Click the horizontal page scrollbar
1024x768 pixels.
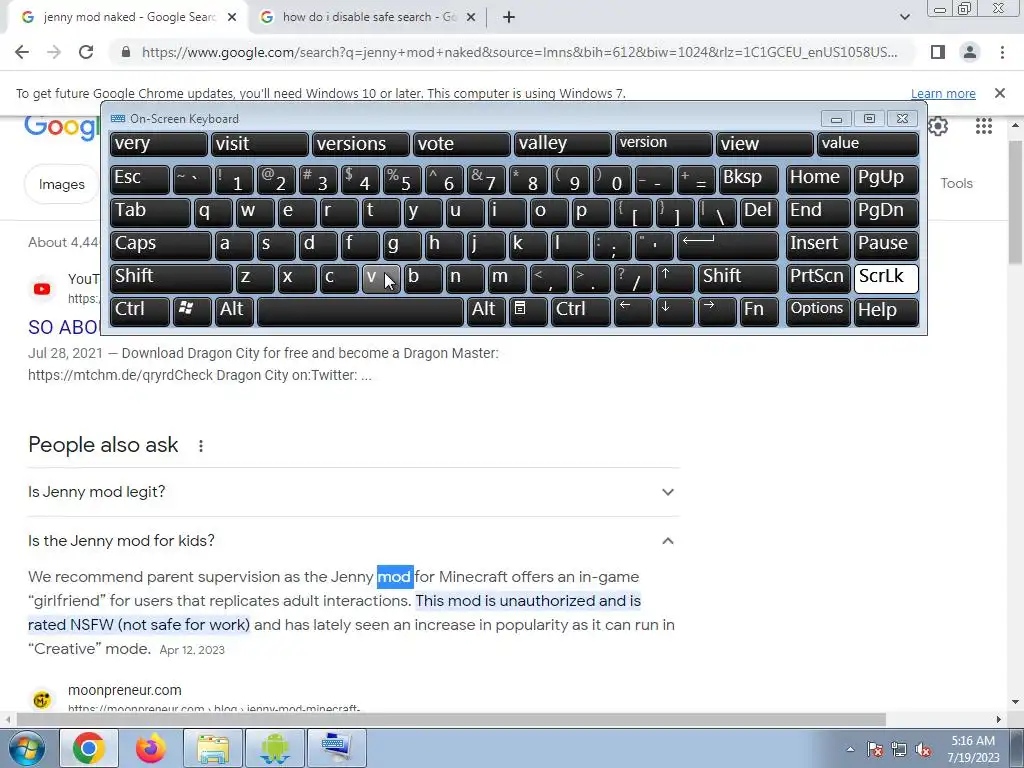click(451, 719)
